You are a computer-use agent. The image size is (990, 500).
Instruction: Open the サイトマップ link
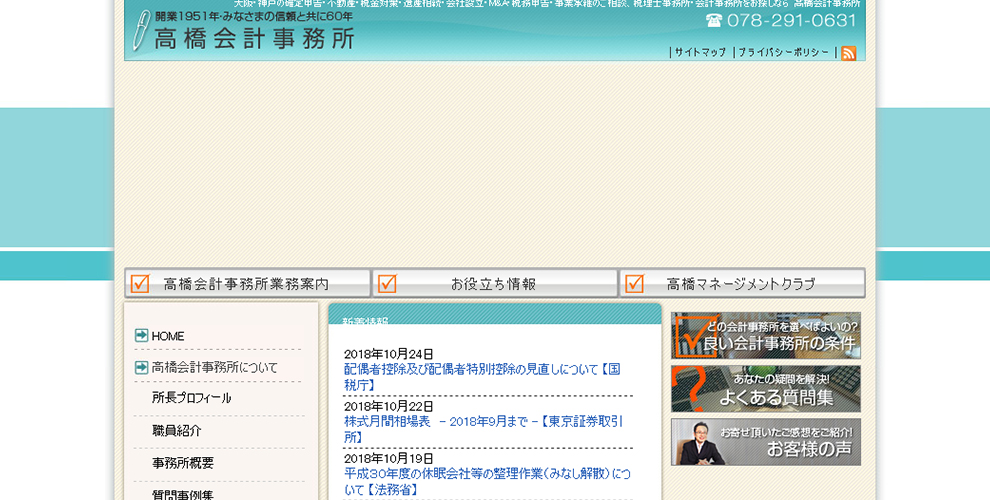pyautogui.click(x=700, y=52)
